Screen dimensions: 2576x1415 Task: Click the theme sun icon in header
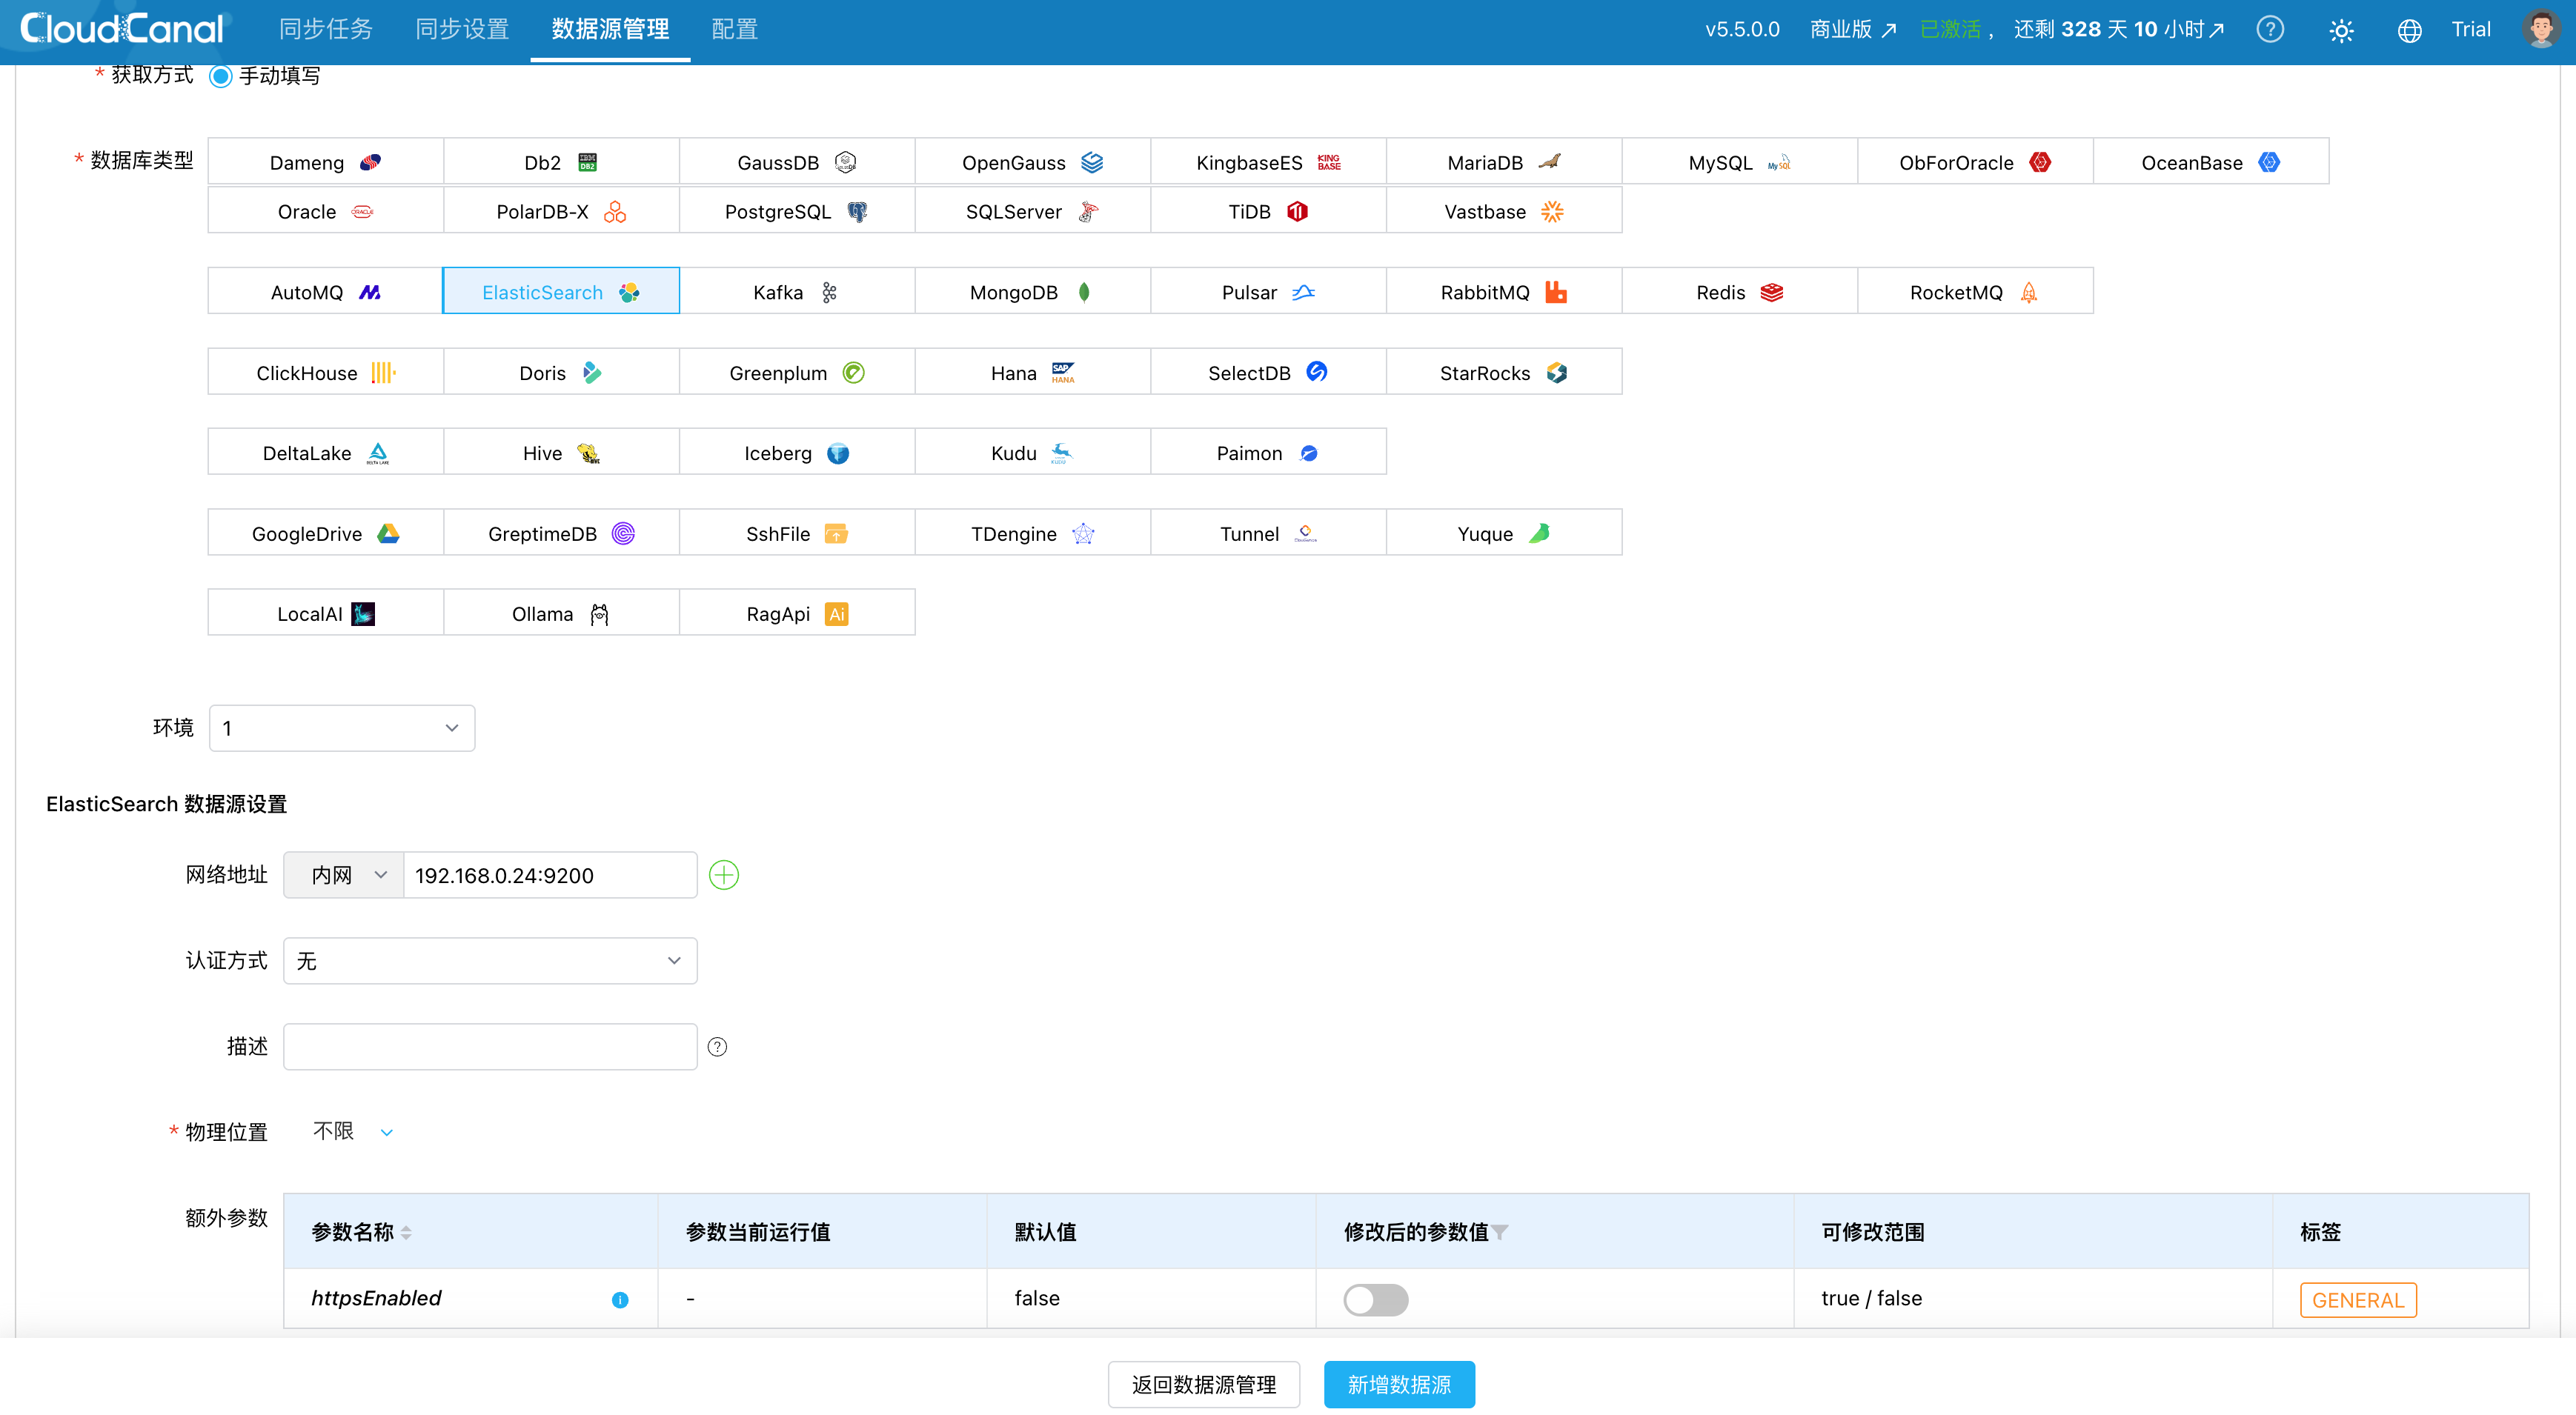(2341, 30)
